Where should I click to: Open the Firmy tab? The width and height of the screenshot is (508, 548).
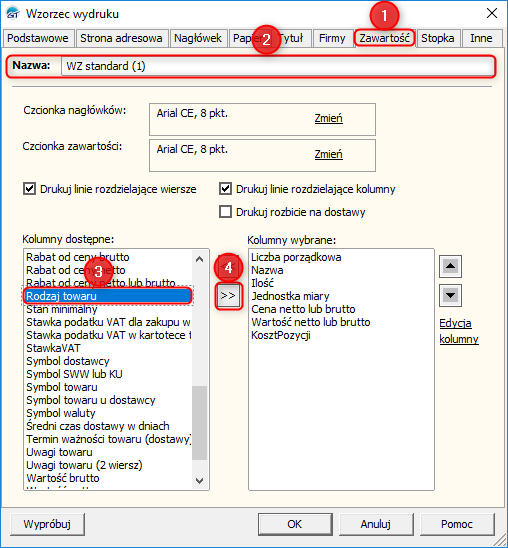pyautogui.click(x=332, y=38)
